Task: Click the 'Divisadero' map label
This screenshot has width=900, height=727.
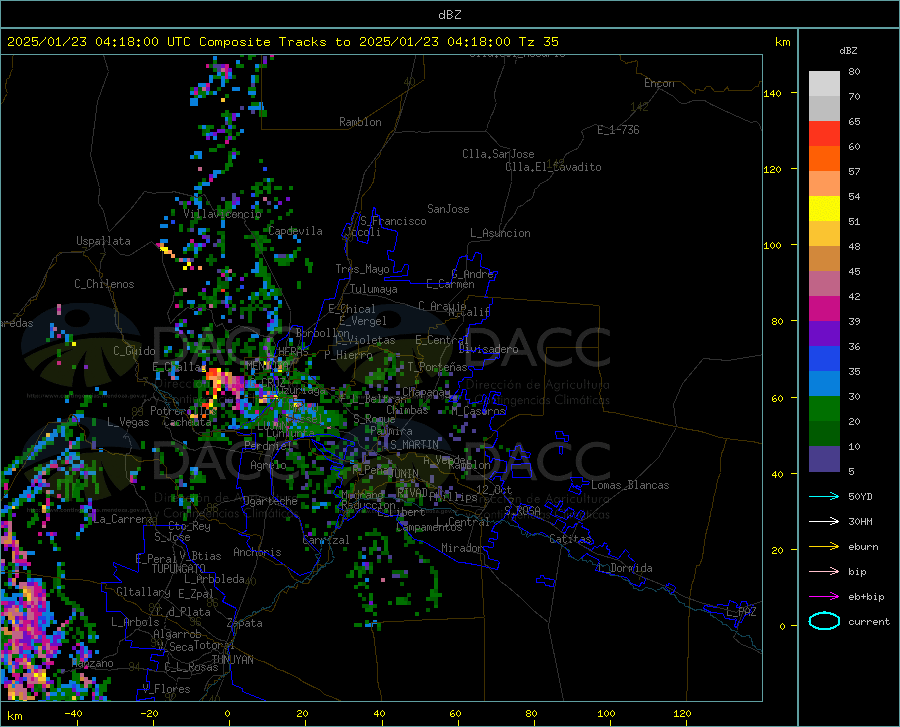Action: pos(488,349)
